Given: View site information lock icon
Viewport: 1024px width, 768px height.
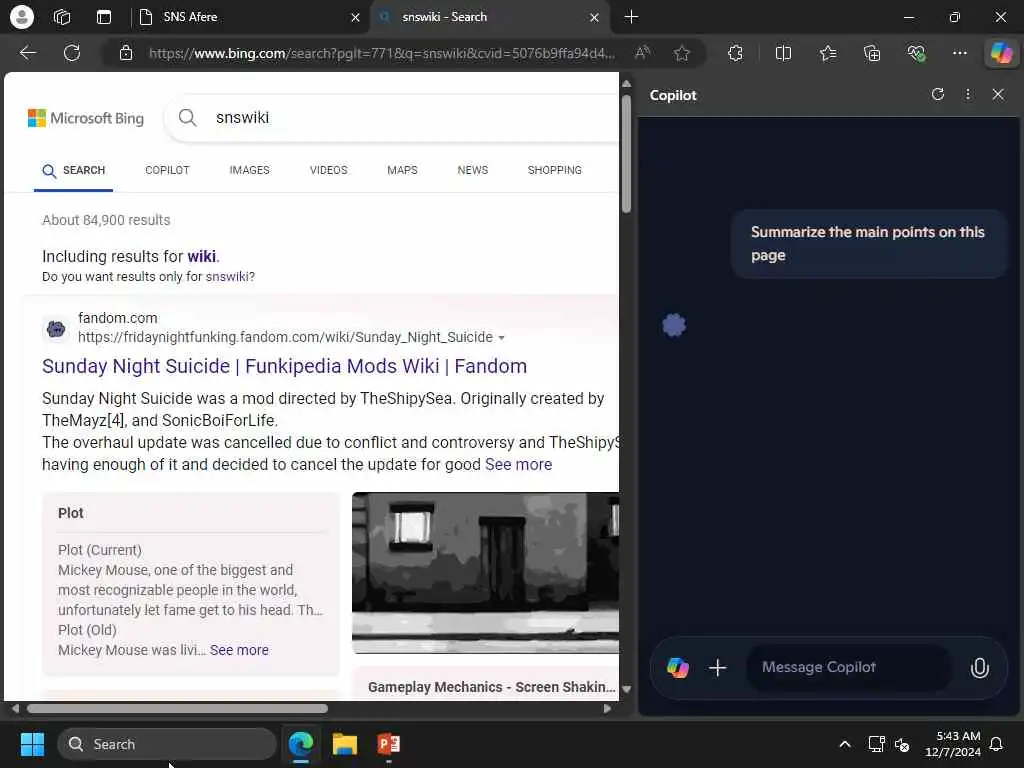Looking at the screenshot, I should [x=126, y=53].
